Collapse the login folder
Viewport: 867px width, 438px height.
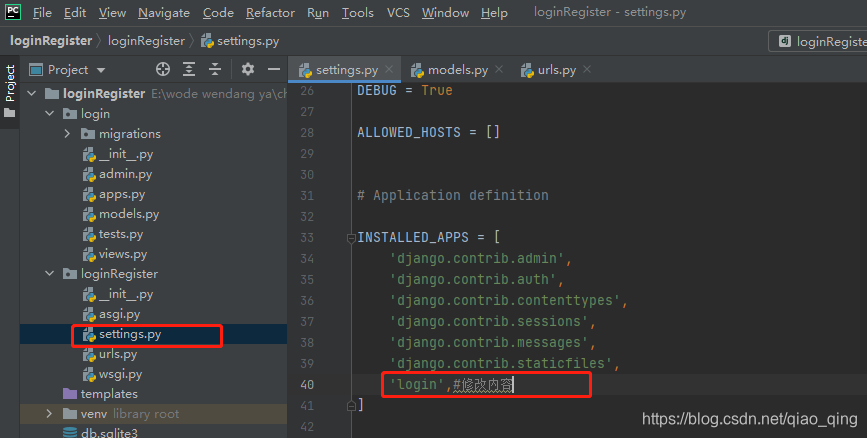pos(50,114)
